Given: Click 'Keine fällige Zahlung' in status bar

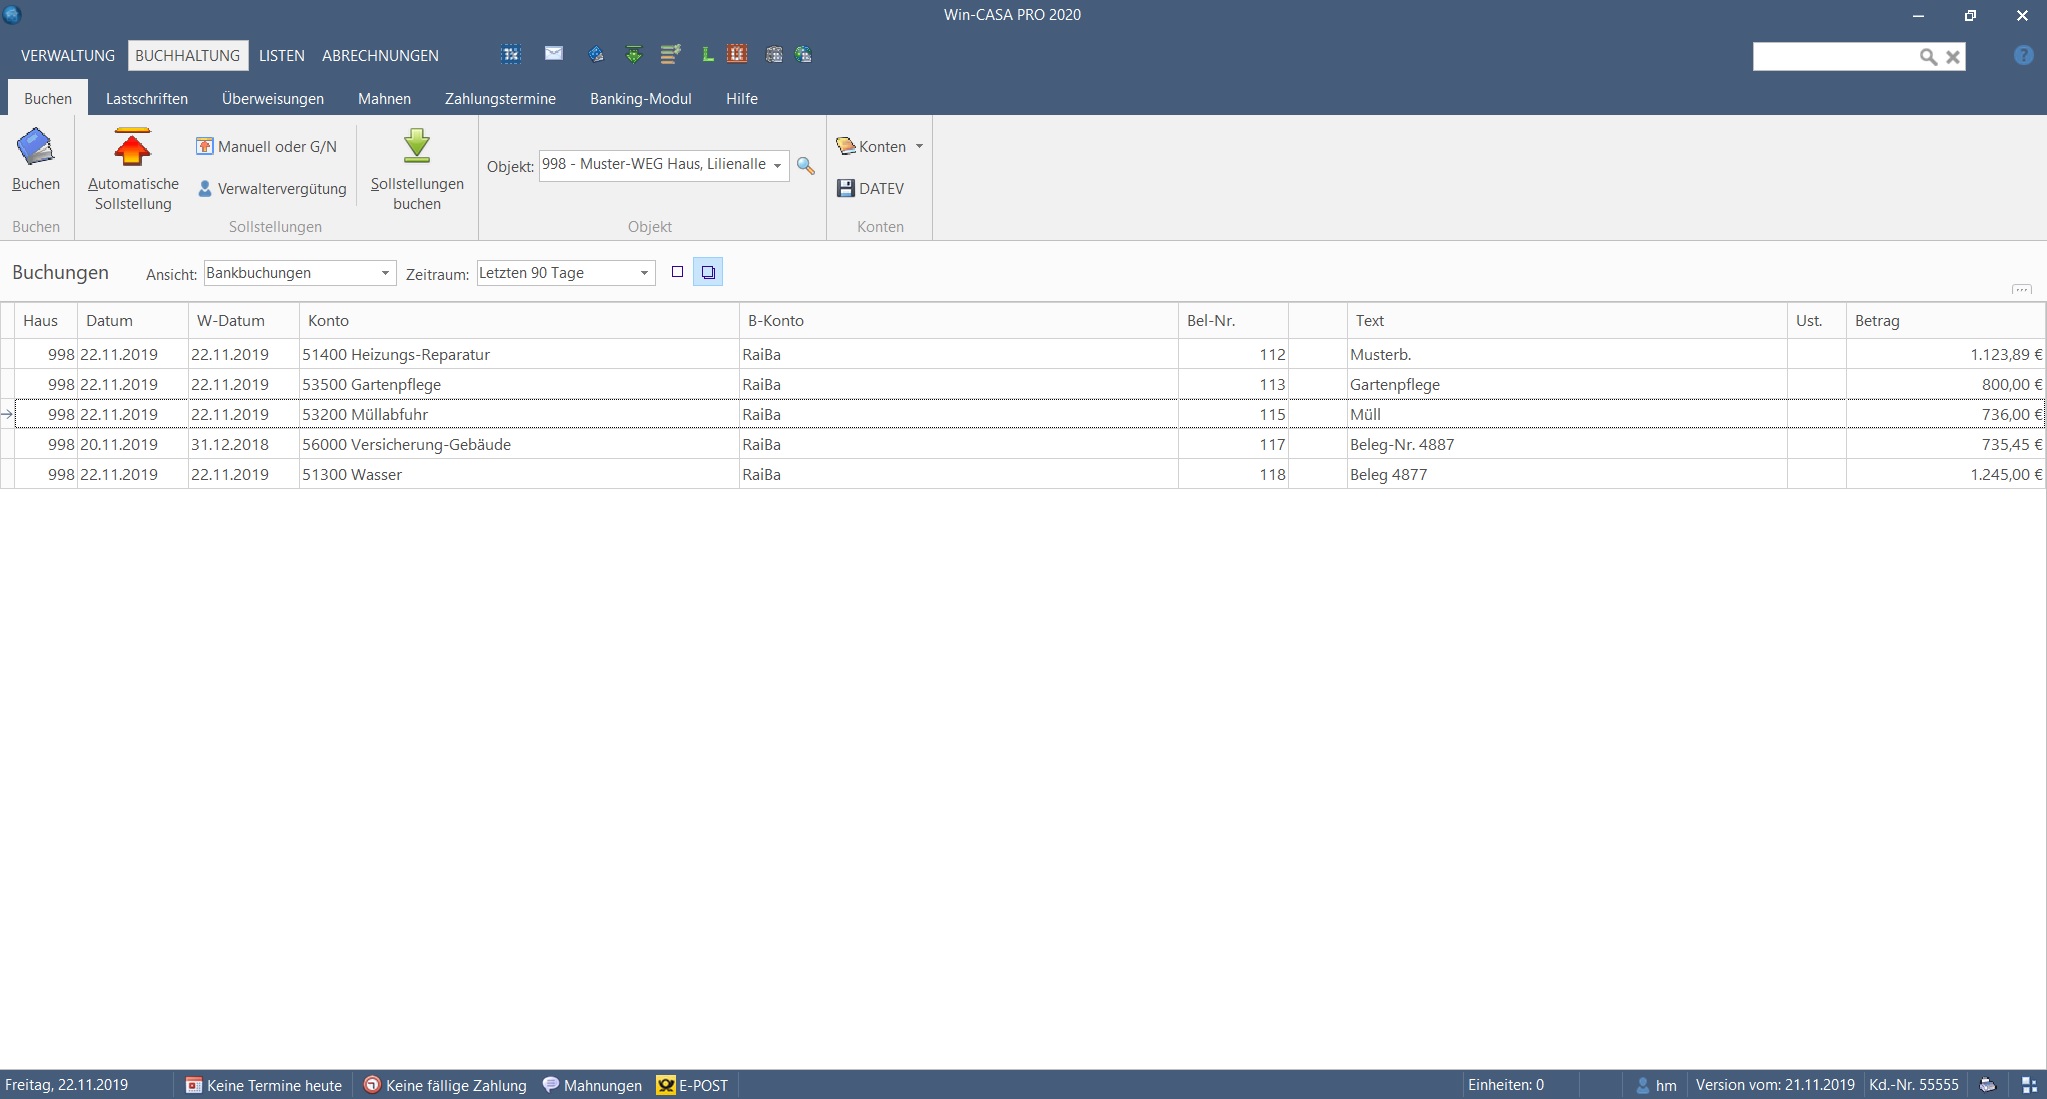Looking at the screenshot, I should 445,1085.
